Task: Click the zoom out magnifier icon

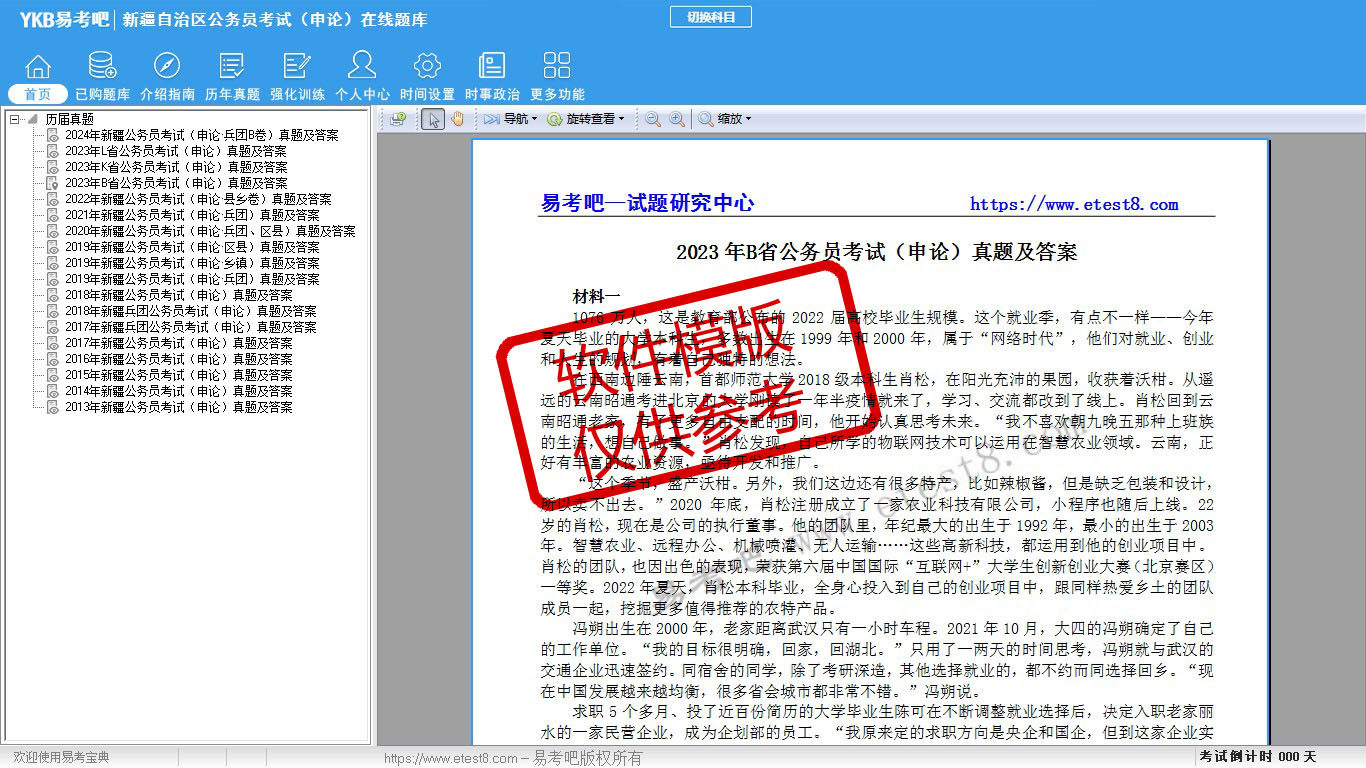Action: [x=653, y=119]
